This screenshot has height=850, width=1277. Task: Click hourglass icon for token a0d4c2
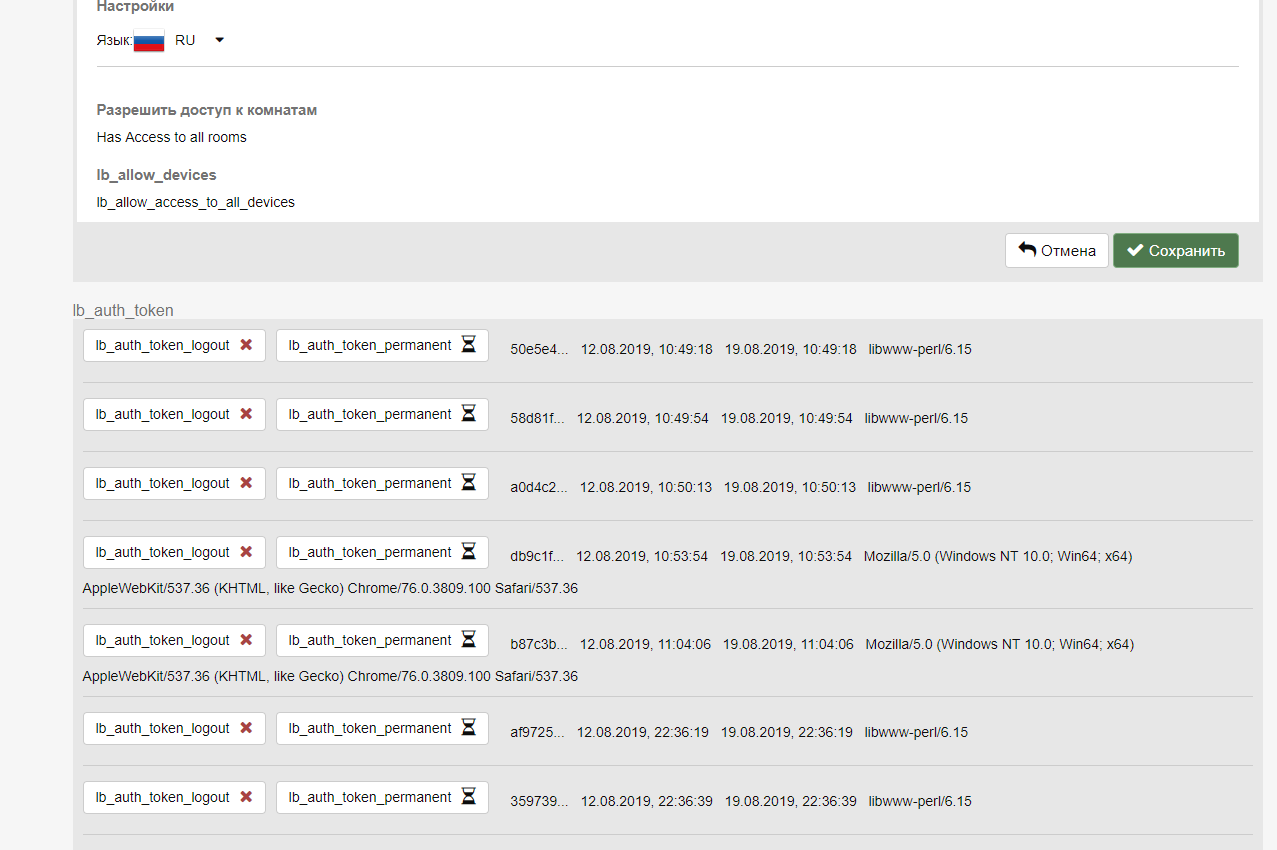click(468, 483)
